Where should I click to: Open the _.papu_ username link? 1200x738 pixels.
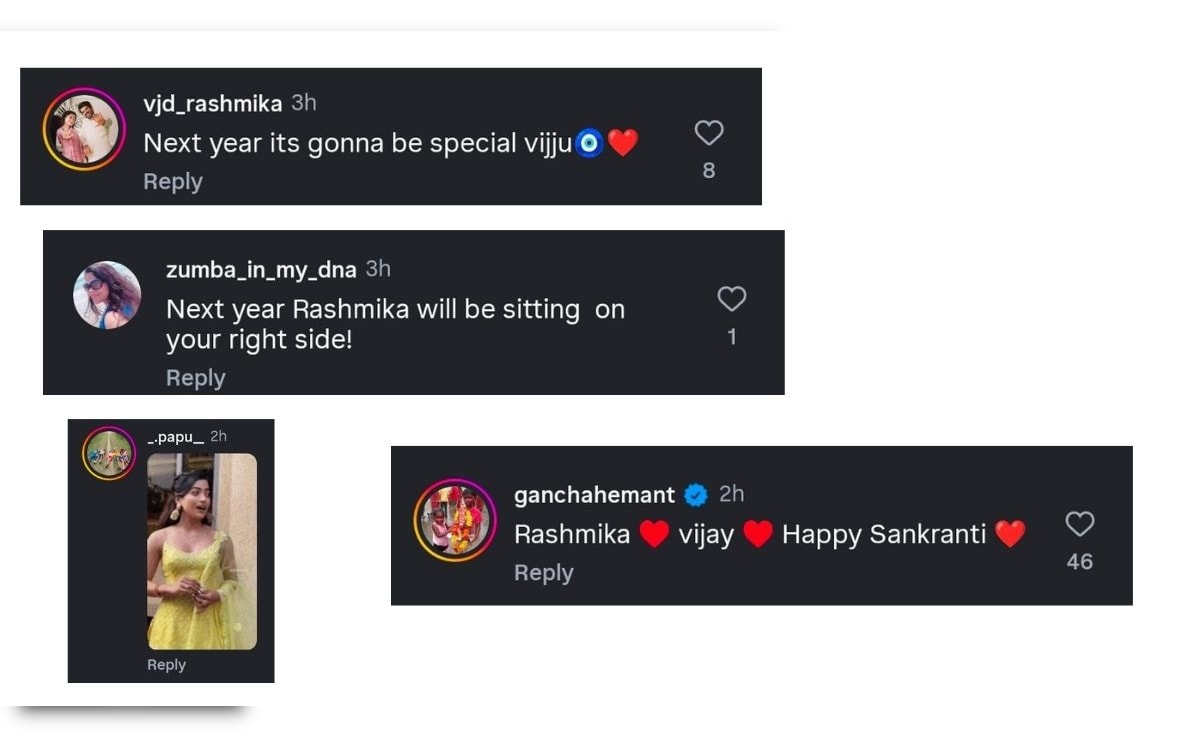pos(175,437)
